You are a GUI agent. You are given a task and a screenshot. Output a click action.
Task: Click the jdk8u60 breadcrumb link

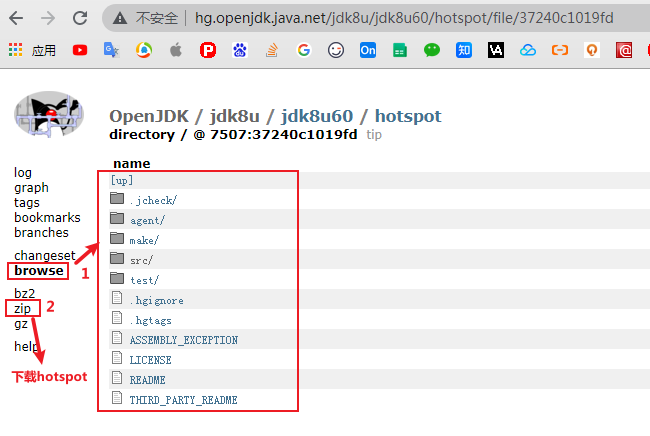click(317, 116)
